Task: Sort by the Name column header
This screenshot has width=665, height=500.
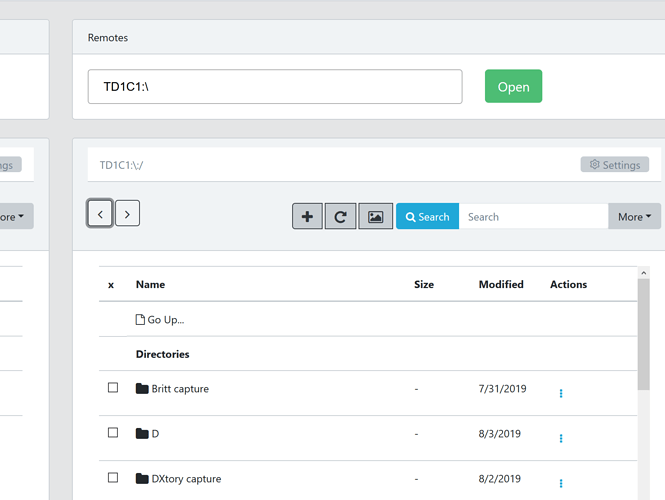Action: (150, 284)
